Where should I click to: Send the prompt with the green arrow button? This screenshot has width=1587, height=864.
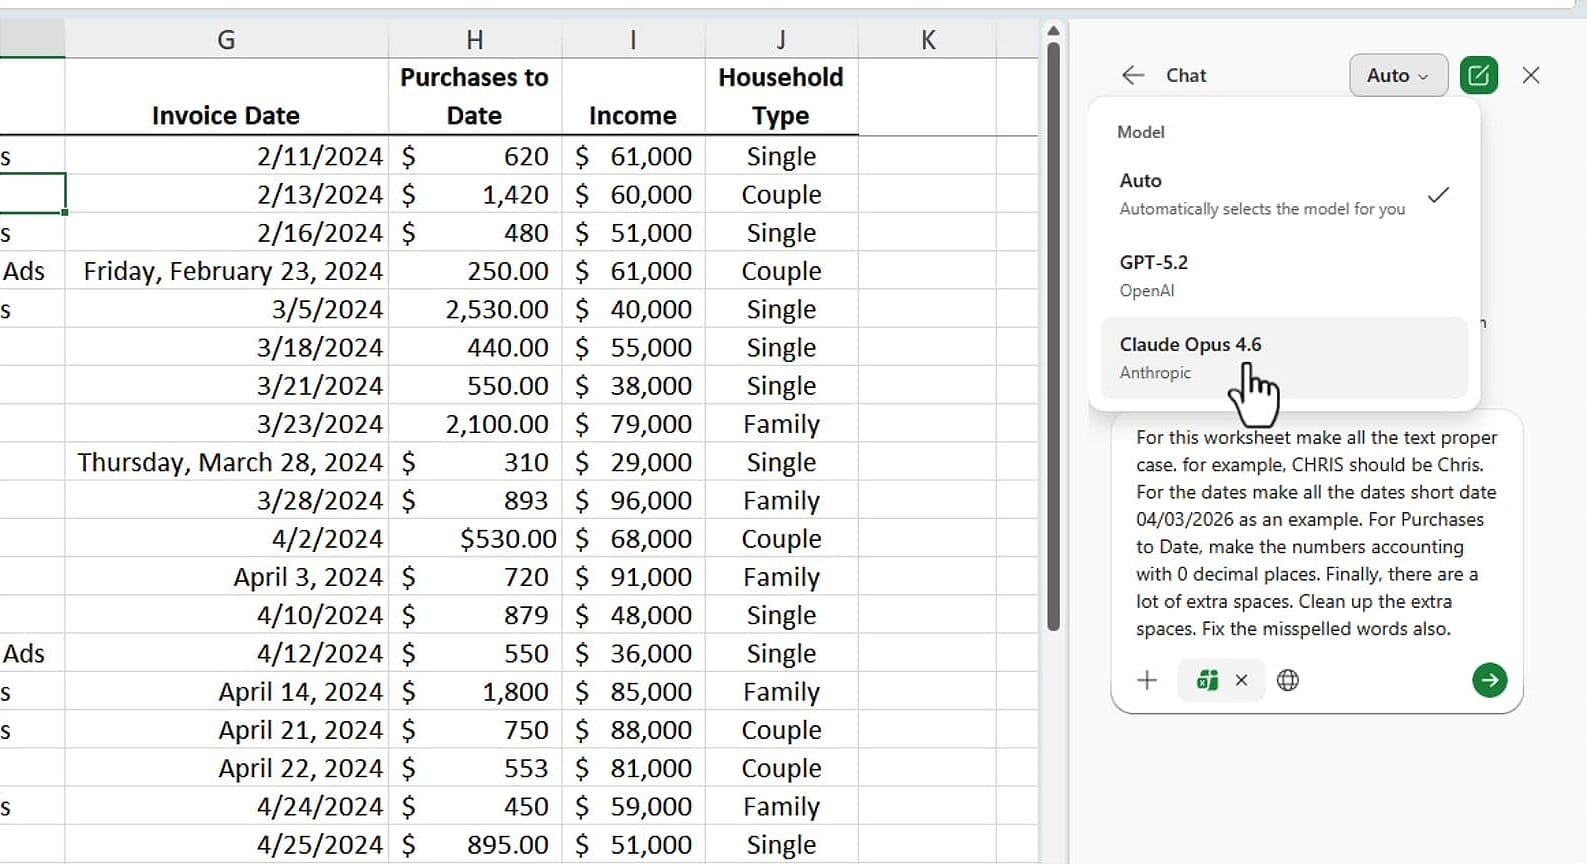(x=1489, y=680)
